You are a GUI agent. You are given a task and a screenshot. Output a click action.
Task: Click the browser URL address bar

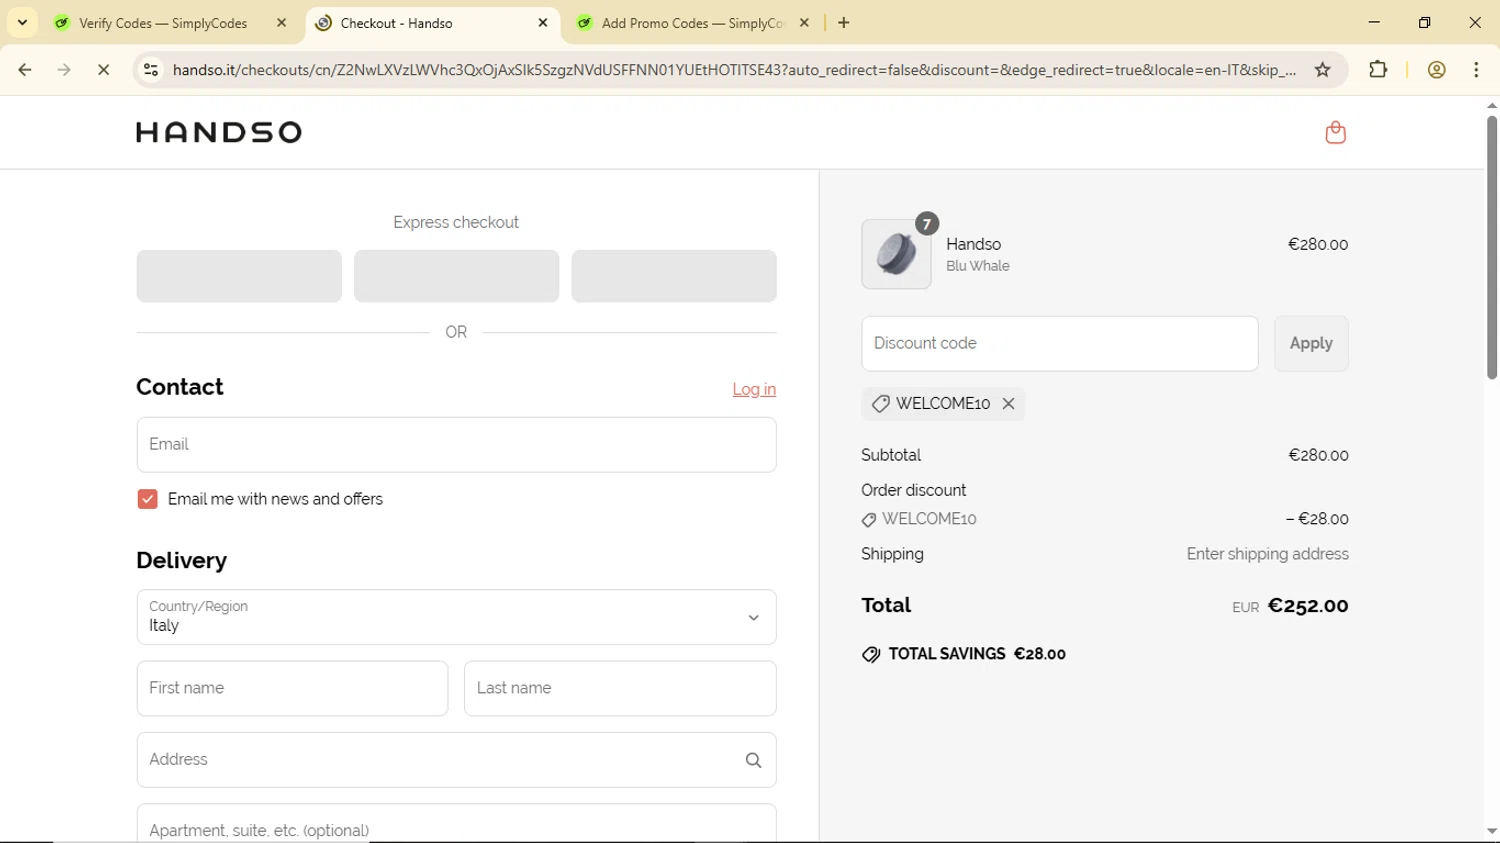tap(734, 70)
